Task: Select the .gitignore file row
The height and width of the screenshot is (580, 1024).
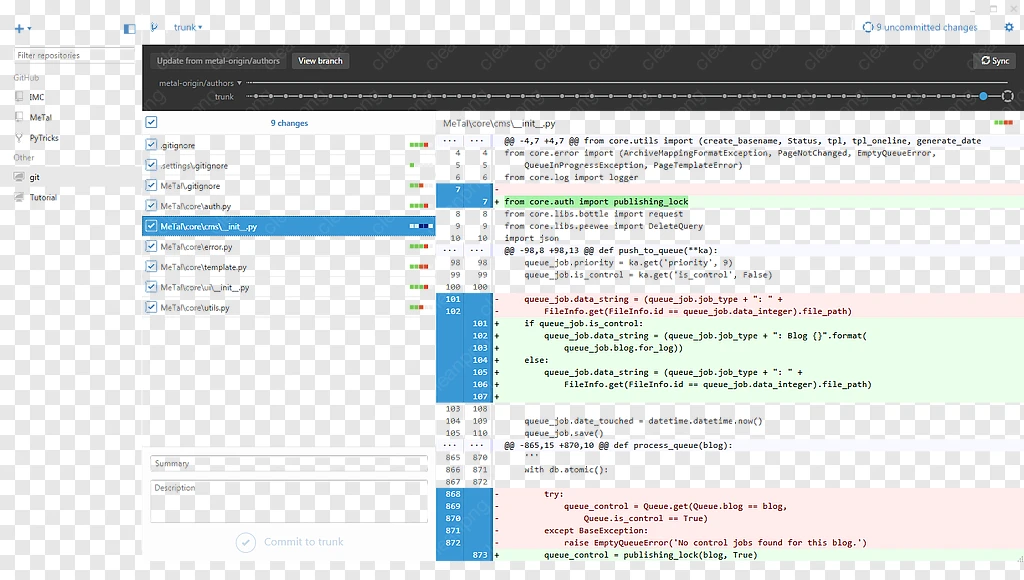Action: [289, 145]
